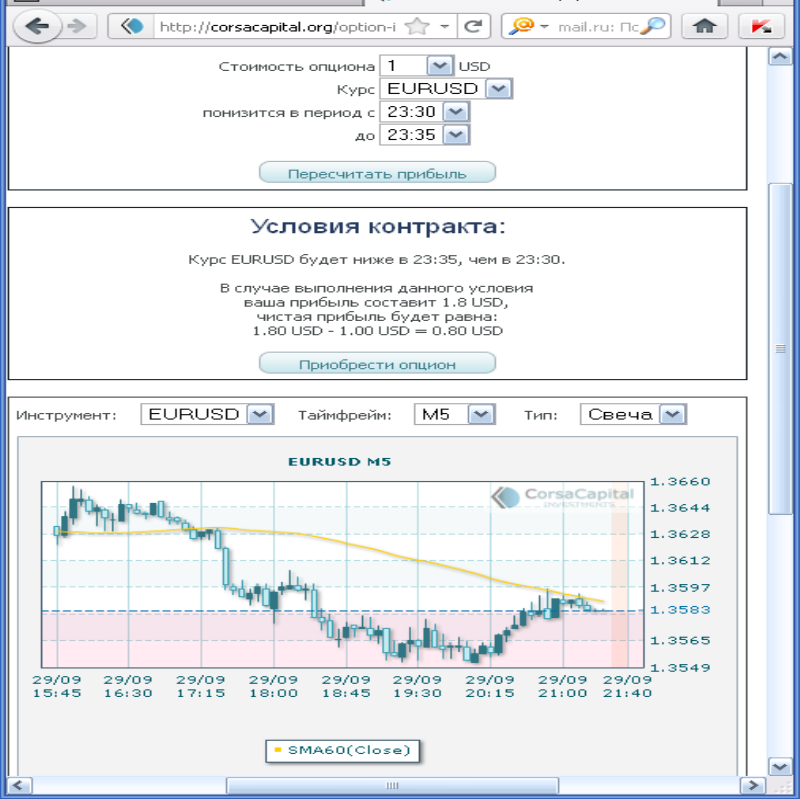Click the vertical scrollbar down arrow

[x=780, y=766]
